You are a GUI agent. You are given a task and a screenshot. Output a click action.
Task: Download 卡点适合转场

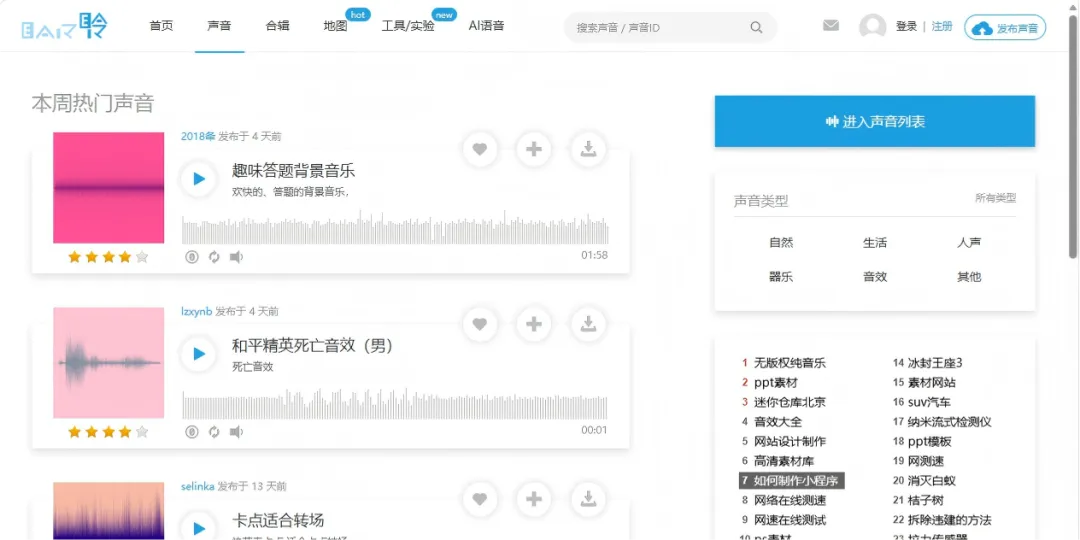(588, 499)
